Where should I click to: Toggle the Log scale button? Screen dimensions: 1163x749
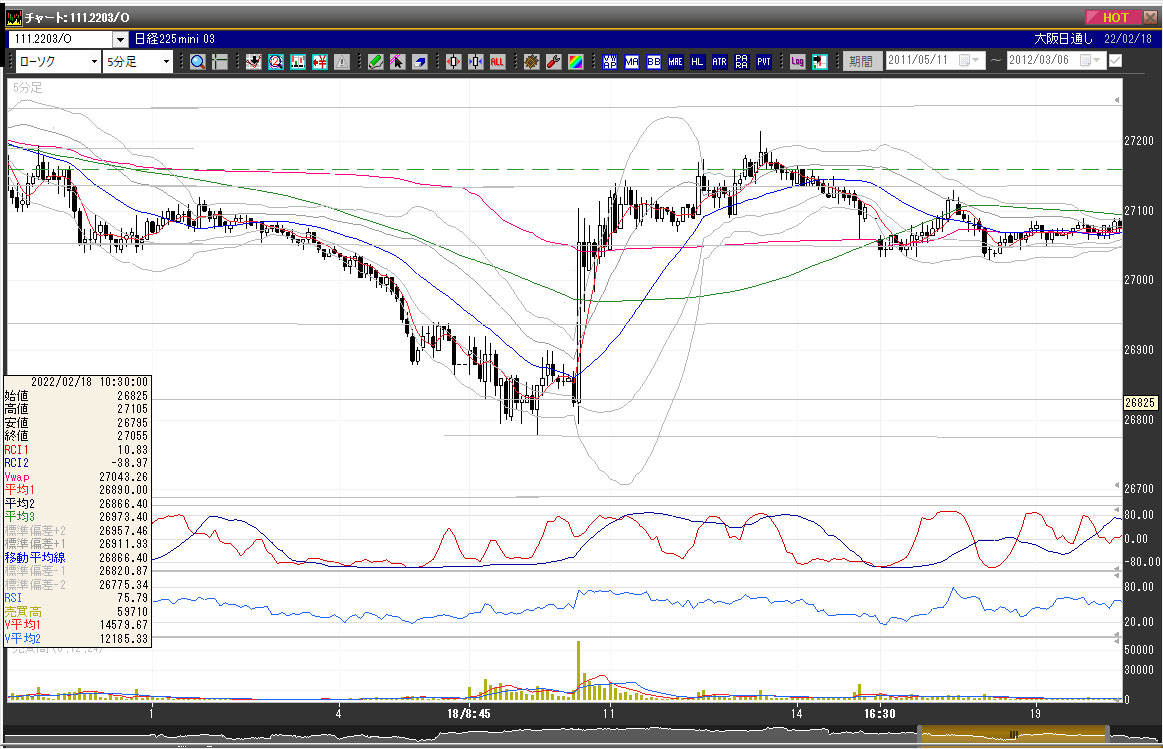(797, 62)
